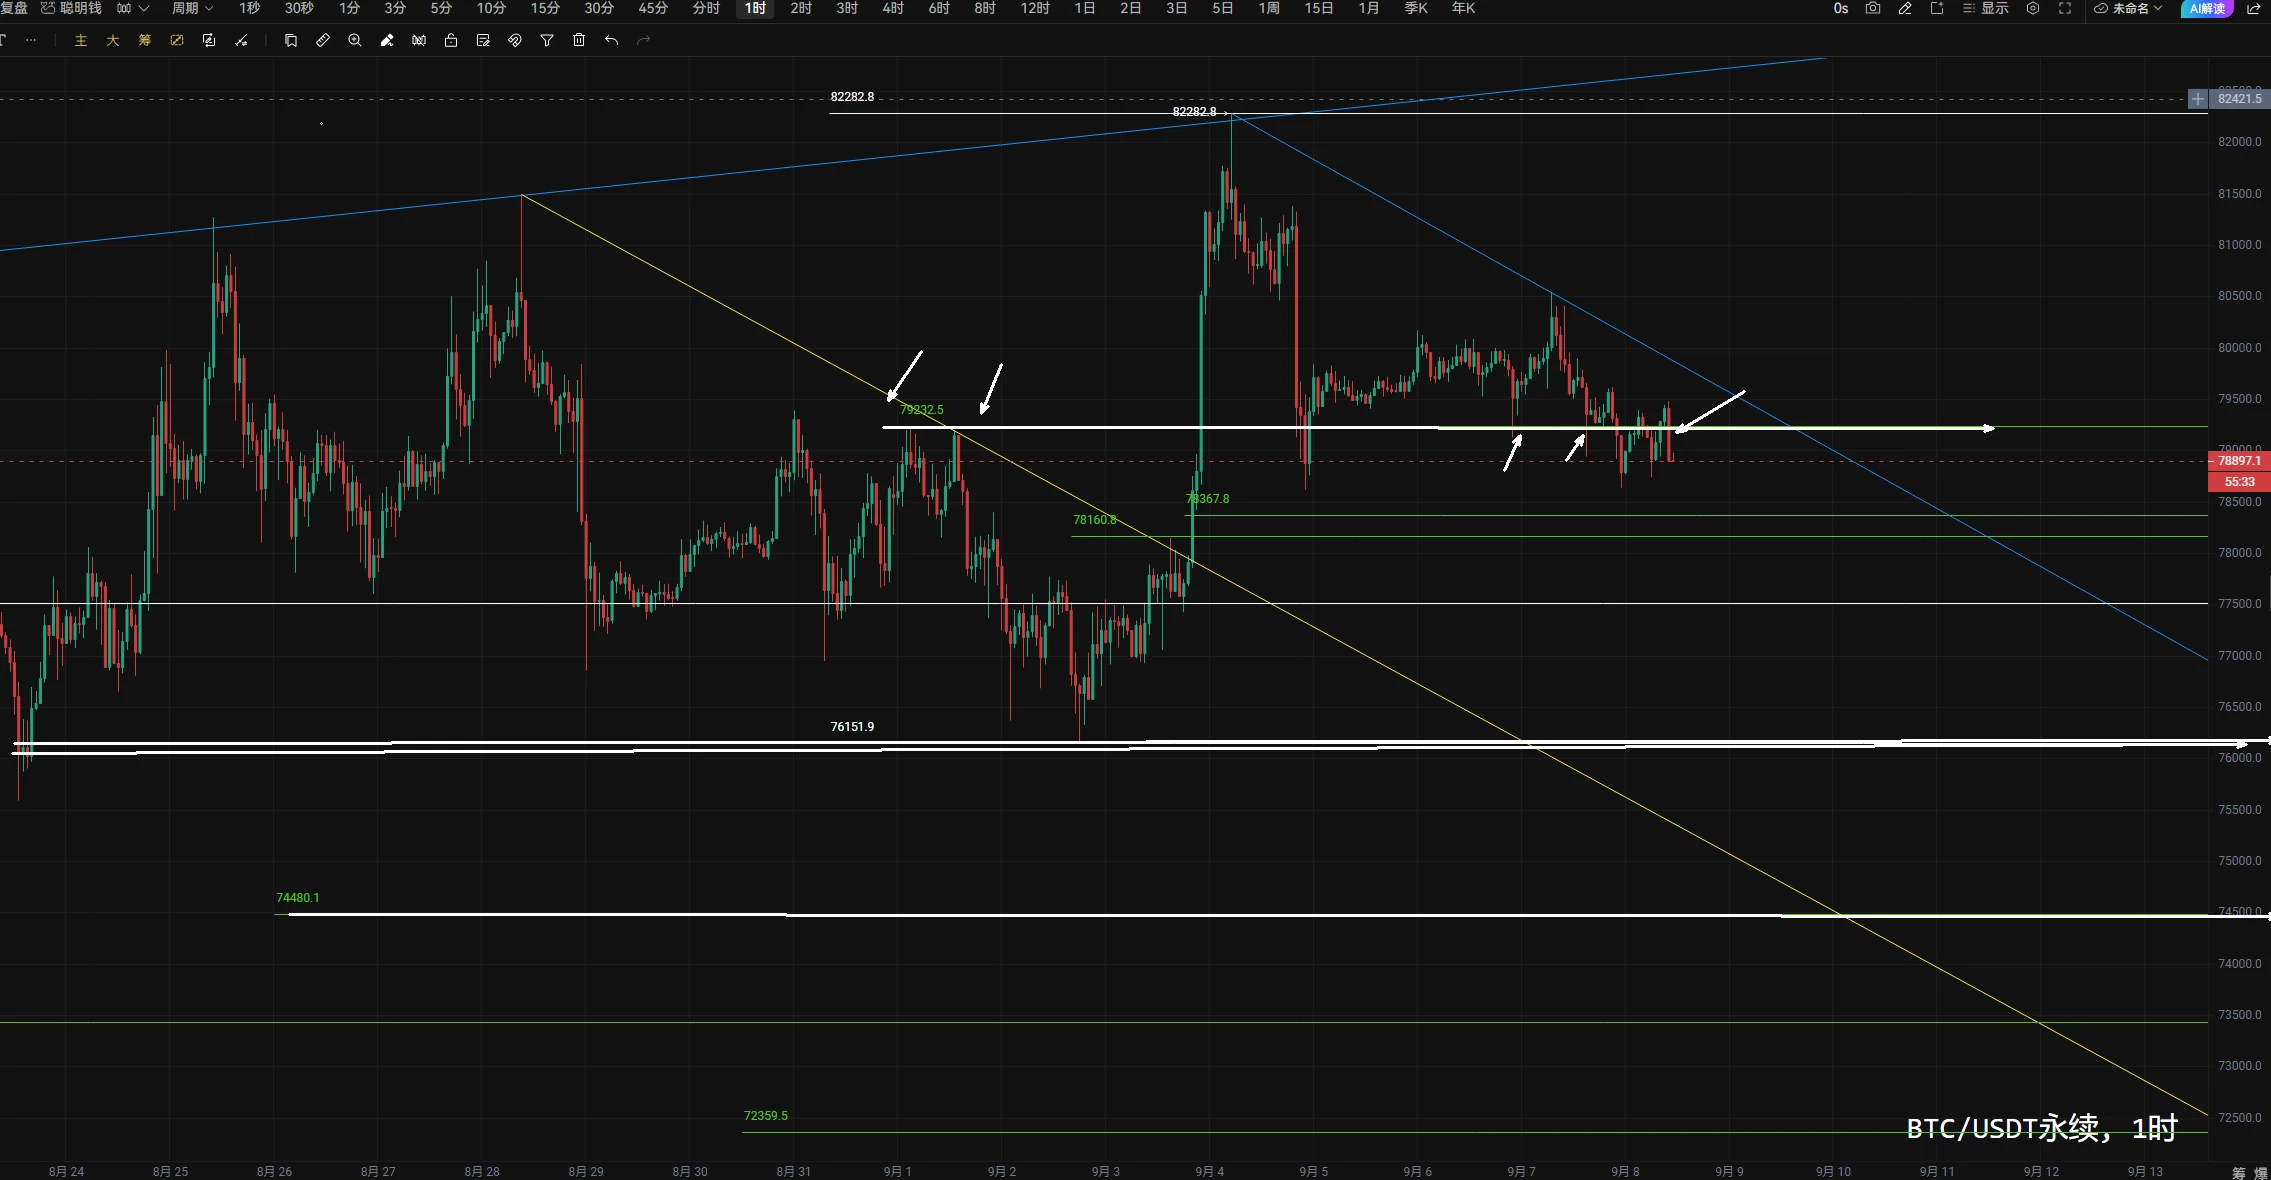Image resolution: width=2271 pixels, height=1180 pixels.
Task: Switch to the 季K timeframe
Action: 1416,8
